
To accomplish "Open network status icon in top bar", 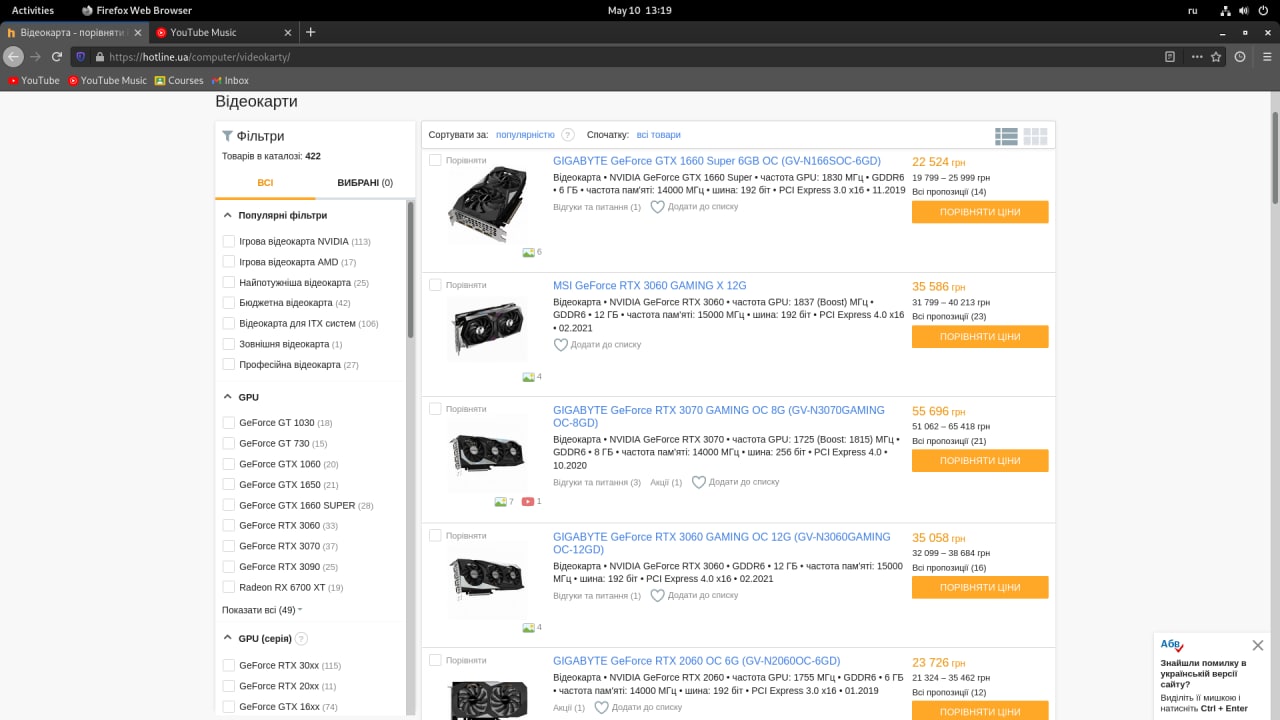I will point(1226,10).
